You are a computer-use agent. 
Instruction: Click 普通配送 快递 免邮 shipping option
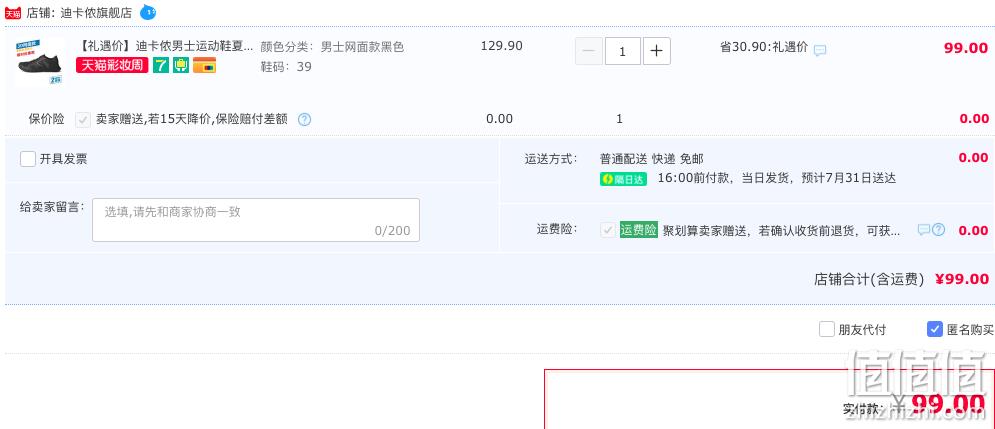pyautogui.click(x=652, y=159)
